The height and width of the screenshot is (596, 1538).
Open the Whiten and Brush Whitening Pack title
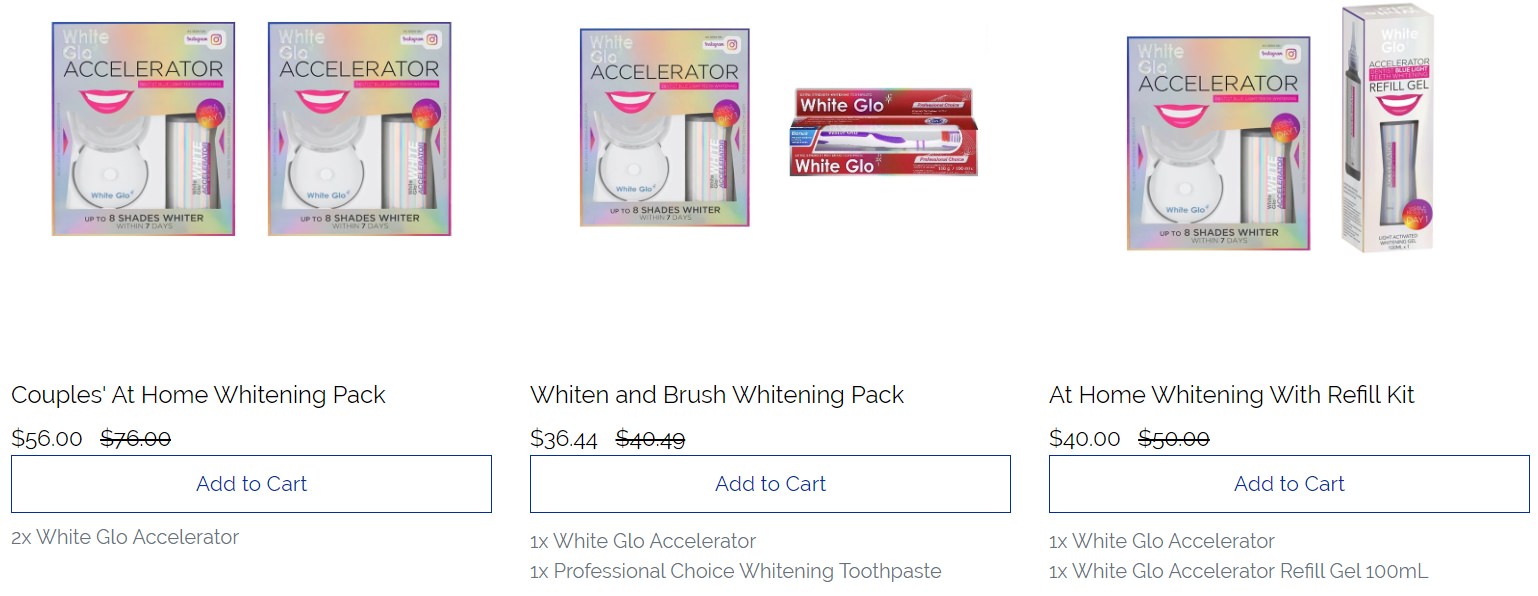coord(716,395)
